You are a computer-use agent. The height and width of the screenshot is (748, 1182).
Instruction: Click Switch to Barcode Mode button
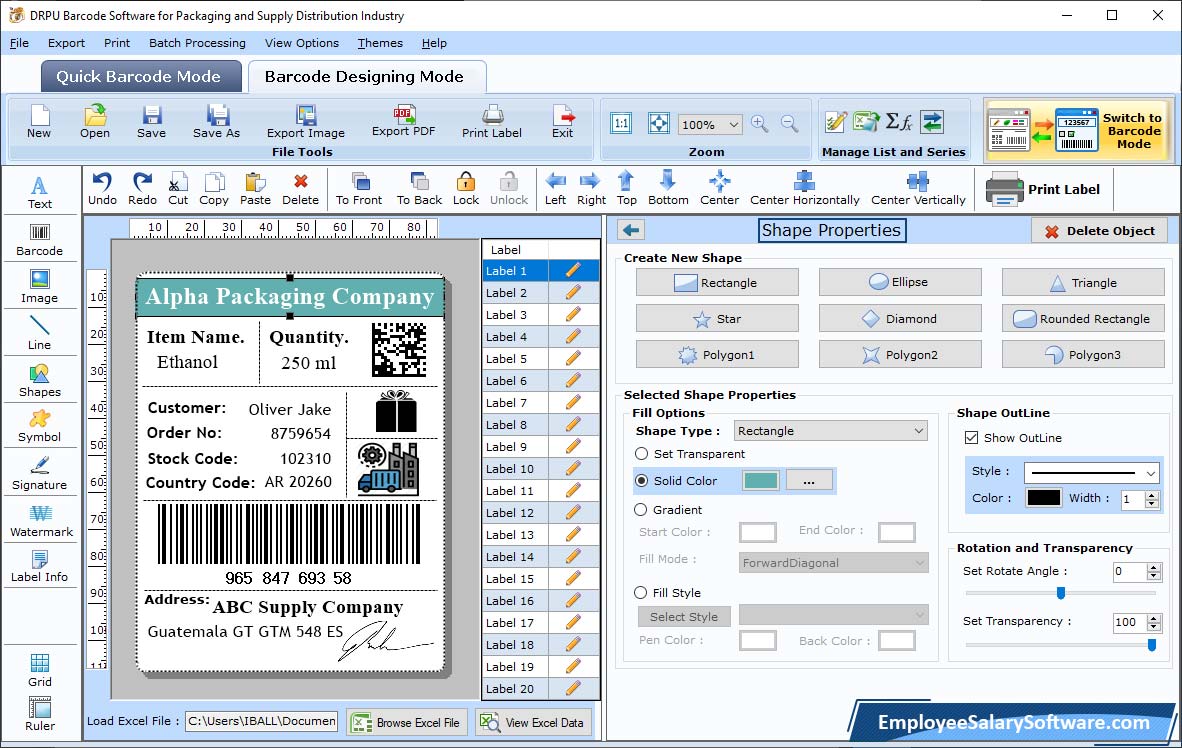pos(1078,130)
